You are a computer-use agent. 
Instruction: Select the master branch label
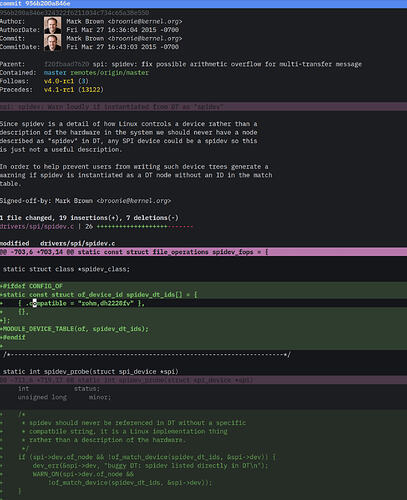55,73
